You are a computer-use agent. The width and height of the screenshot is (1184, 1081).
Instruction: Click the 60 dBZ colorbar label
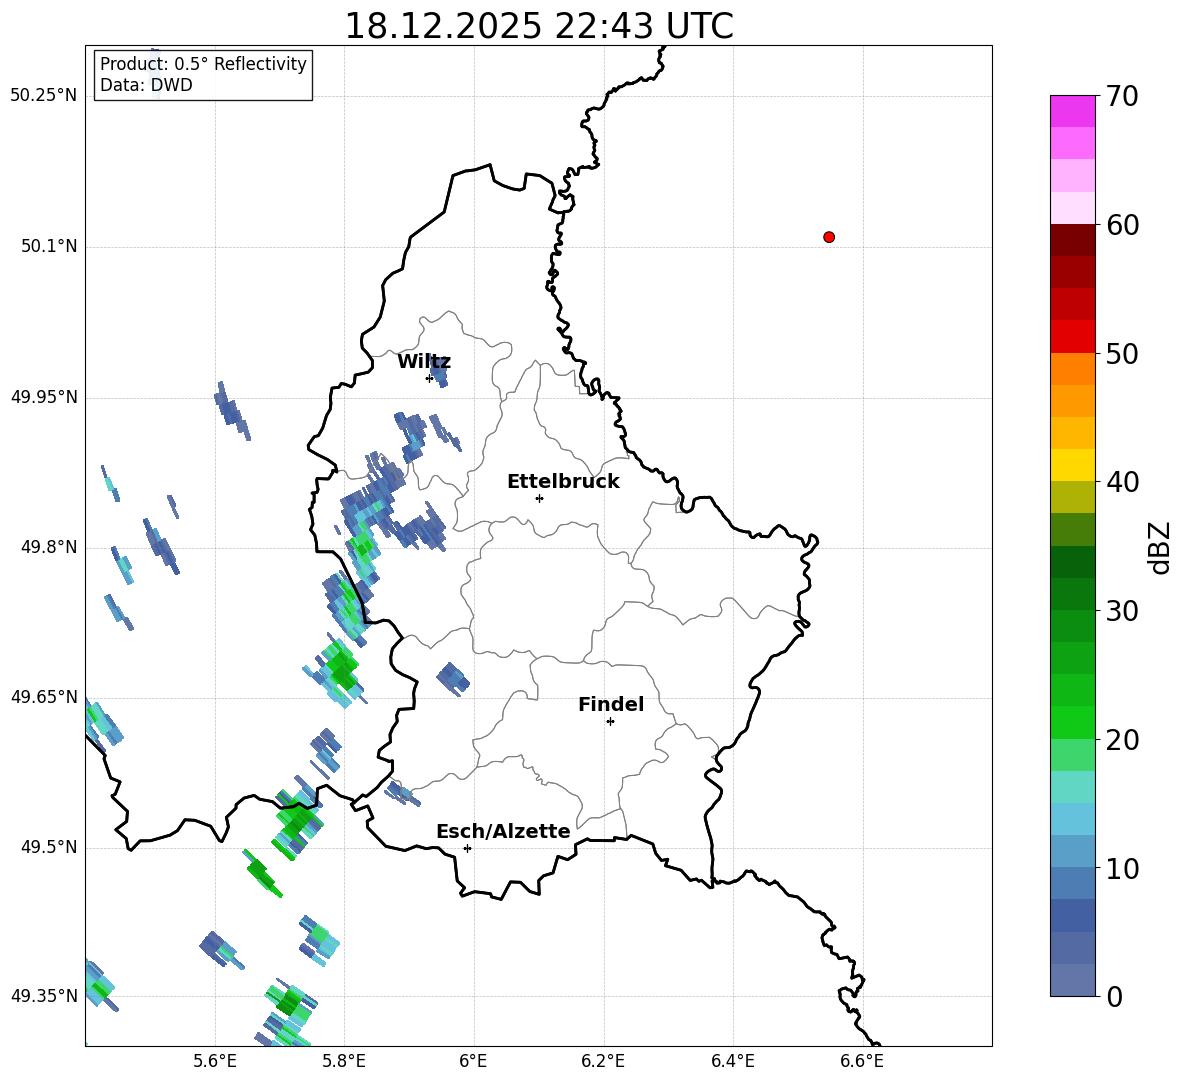point(1122,225)
